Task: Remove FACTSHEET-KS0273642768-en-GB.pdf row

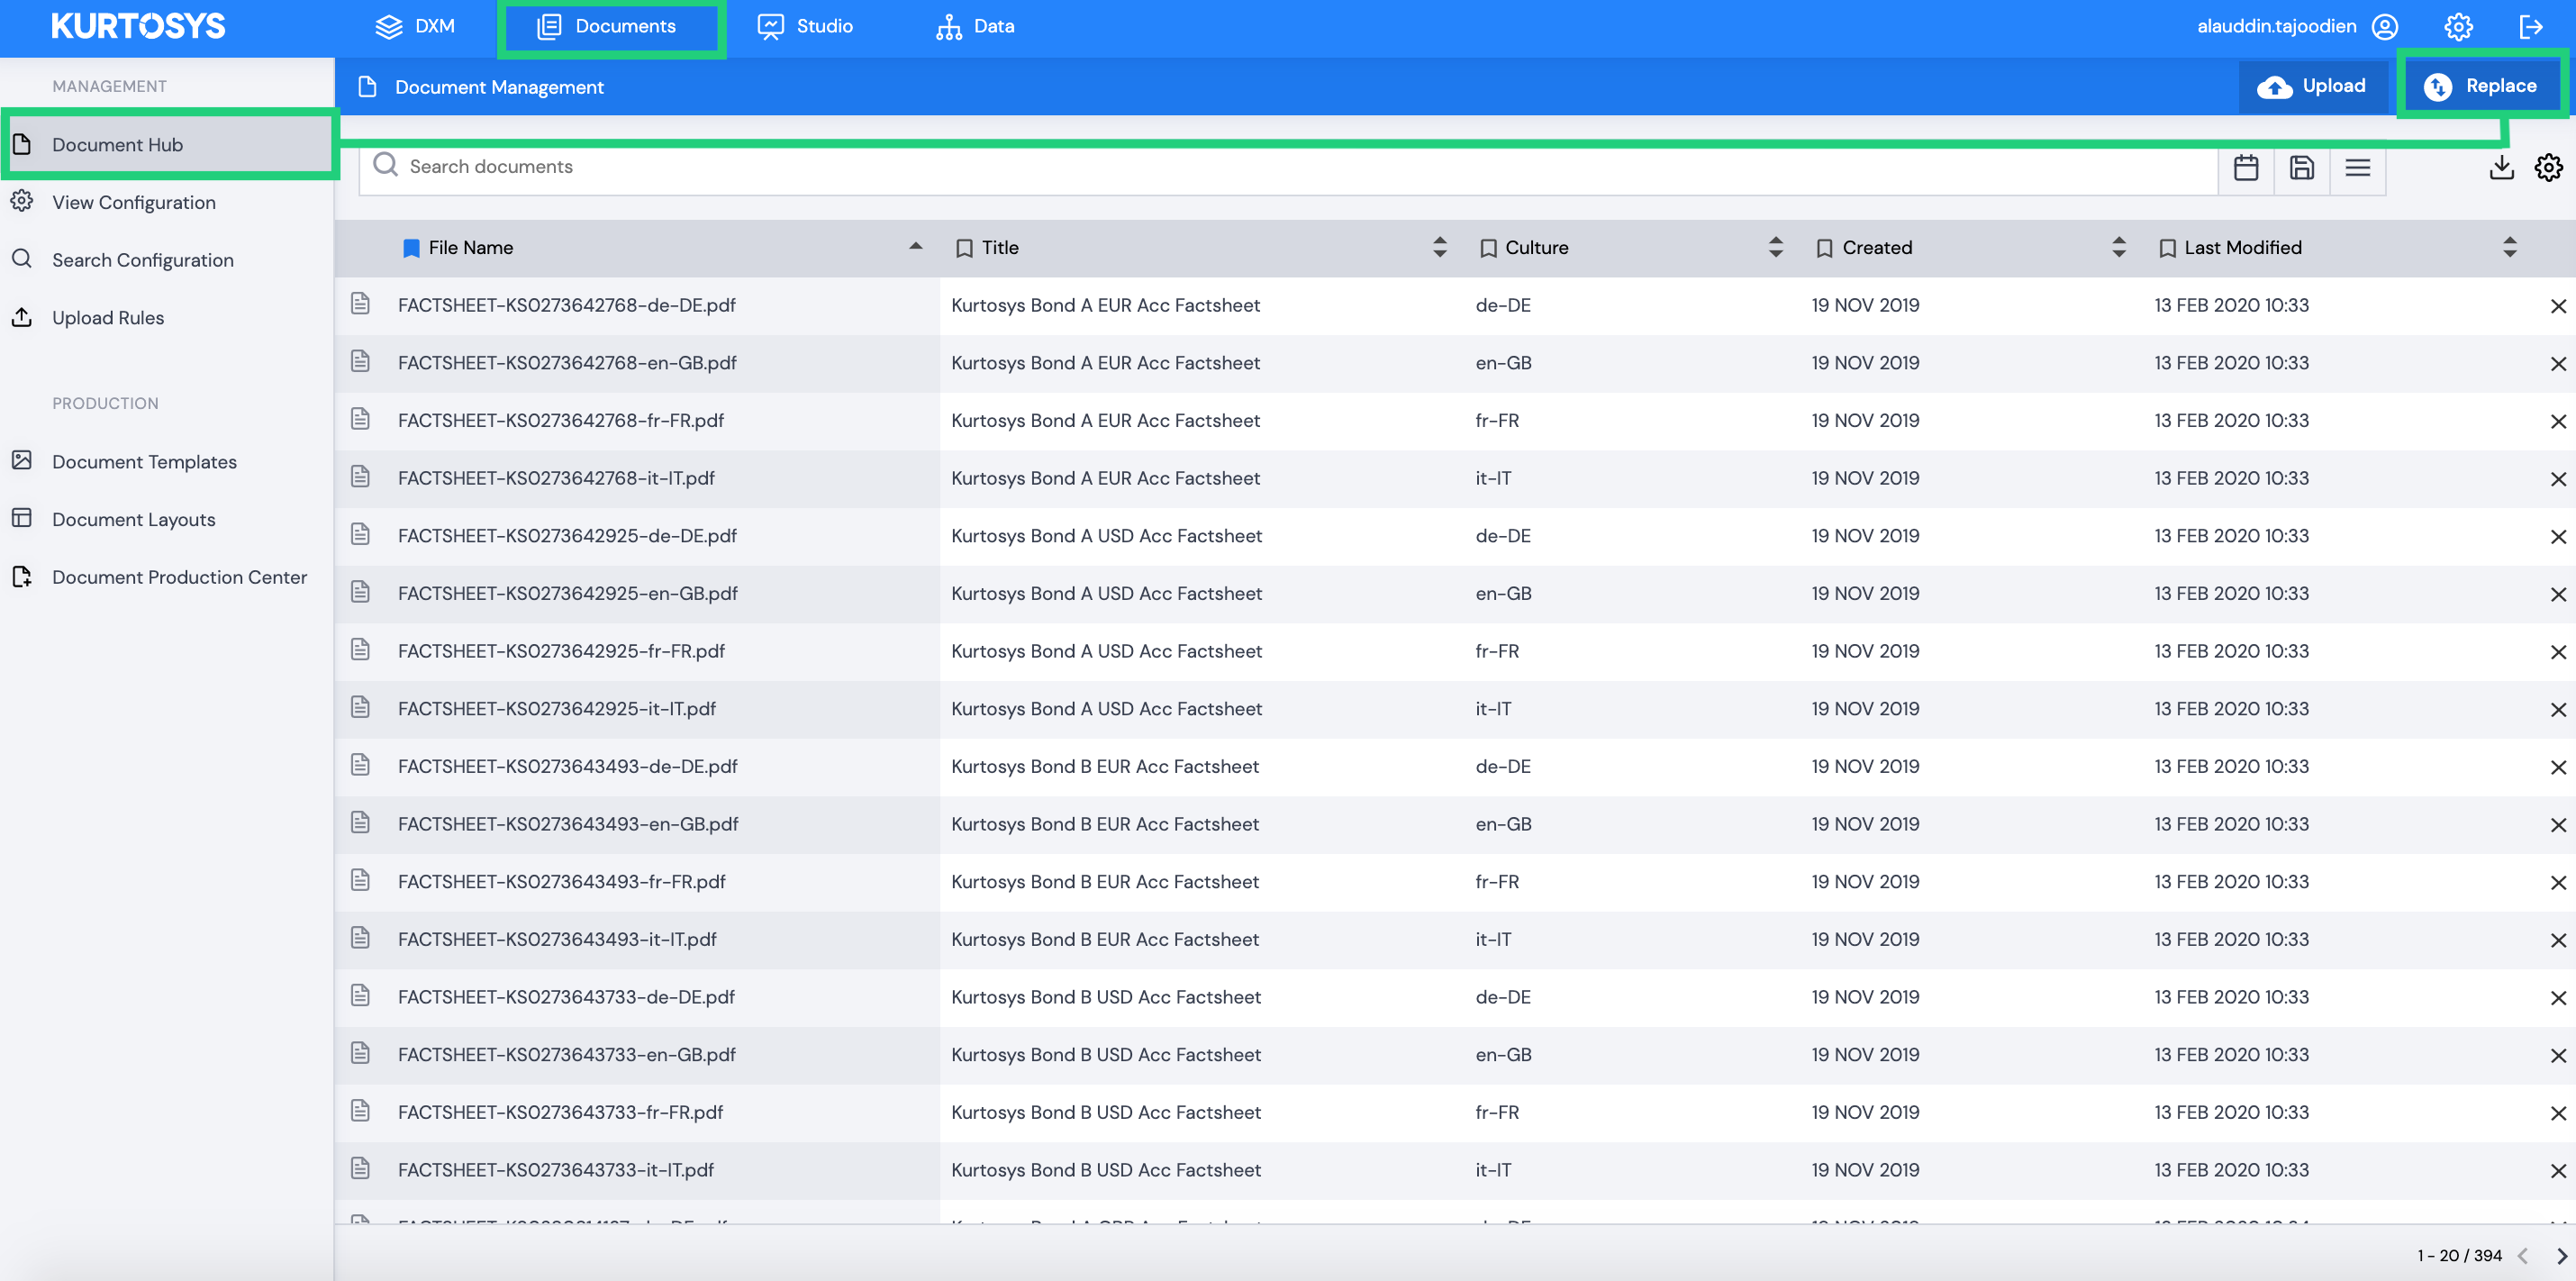Action: pos(2558,364)
